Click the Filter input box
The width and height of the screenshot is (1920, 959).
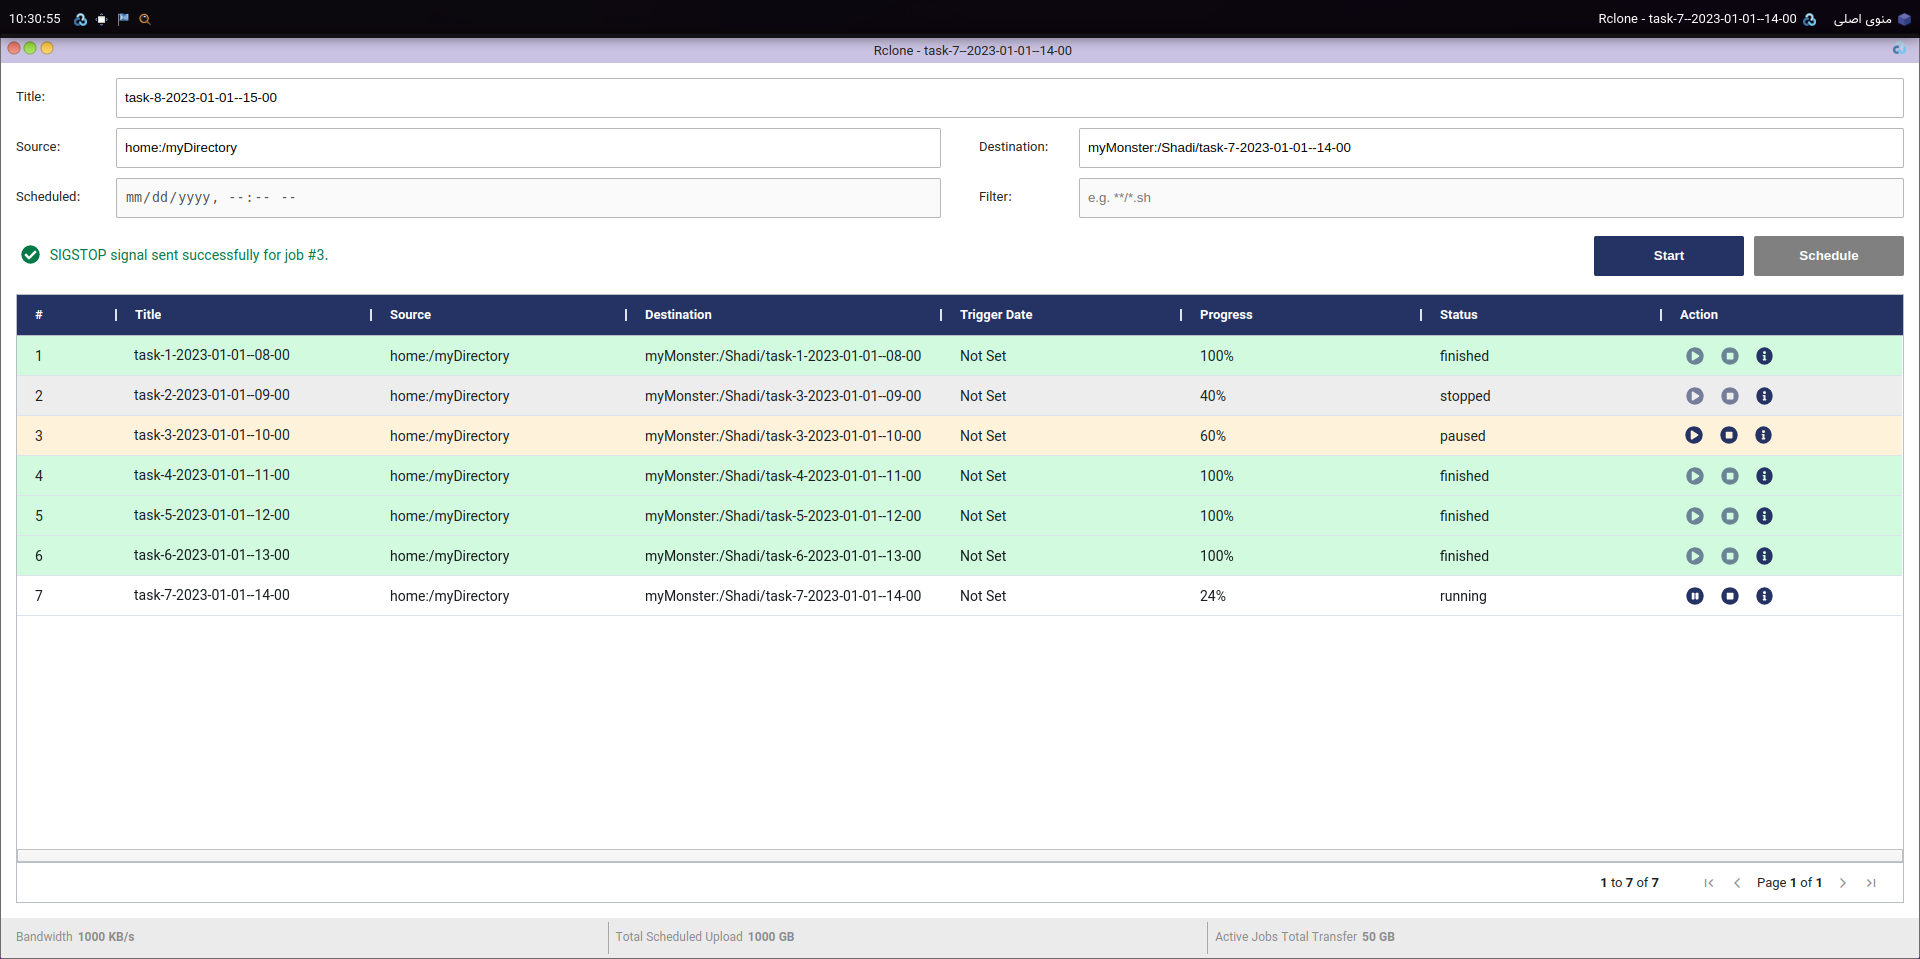tap(1490, 198)
